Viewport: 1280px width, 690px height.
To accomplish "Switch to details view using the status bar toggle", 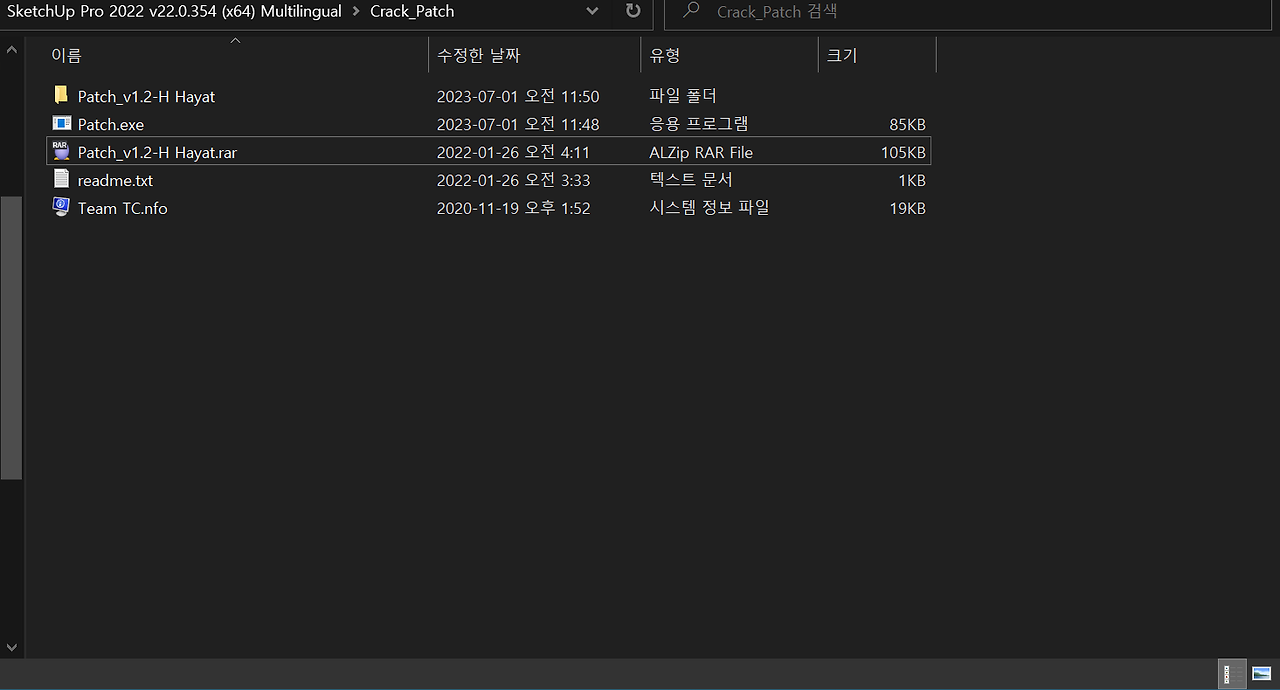I will [x=1232, y=674].
